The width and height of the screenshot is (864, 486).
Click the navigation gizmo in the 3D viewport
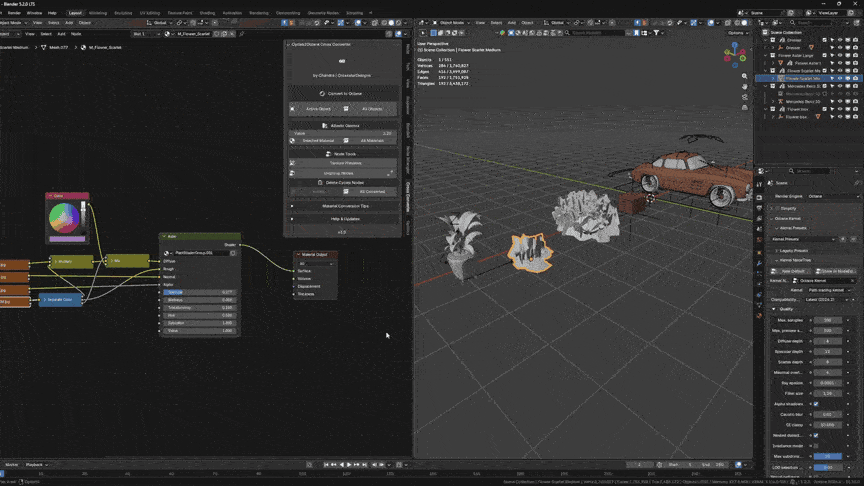coord(735,56)
